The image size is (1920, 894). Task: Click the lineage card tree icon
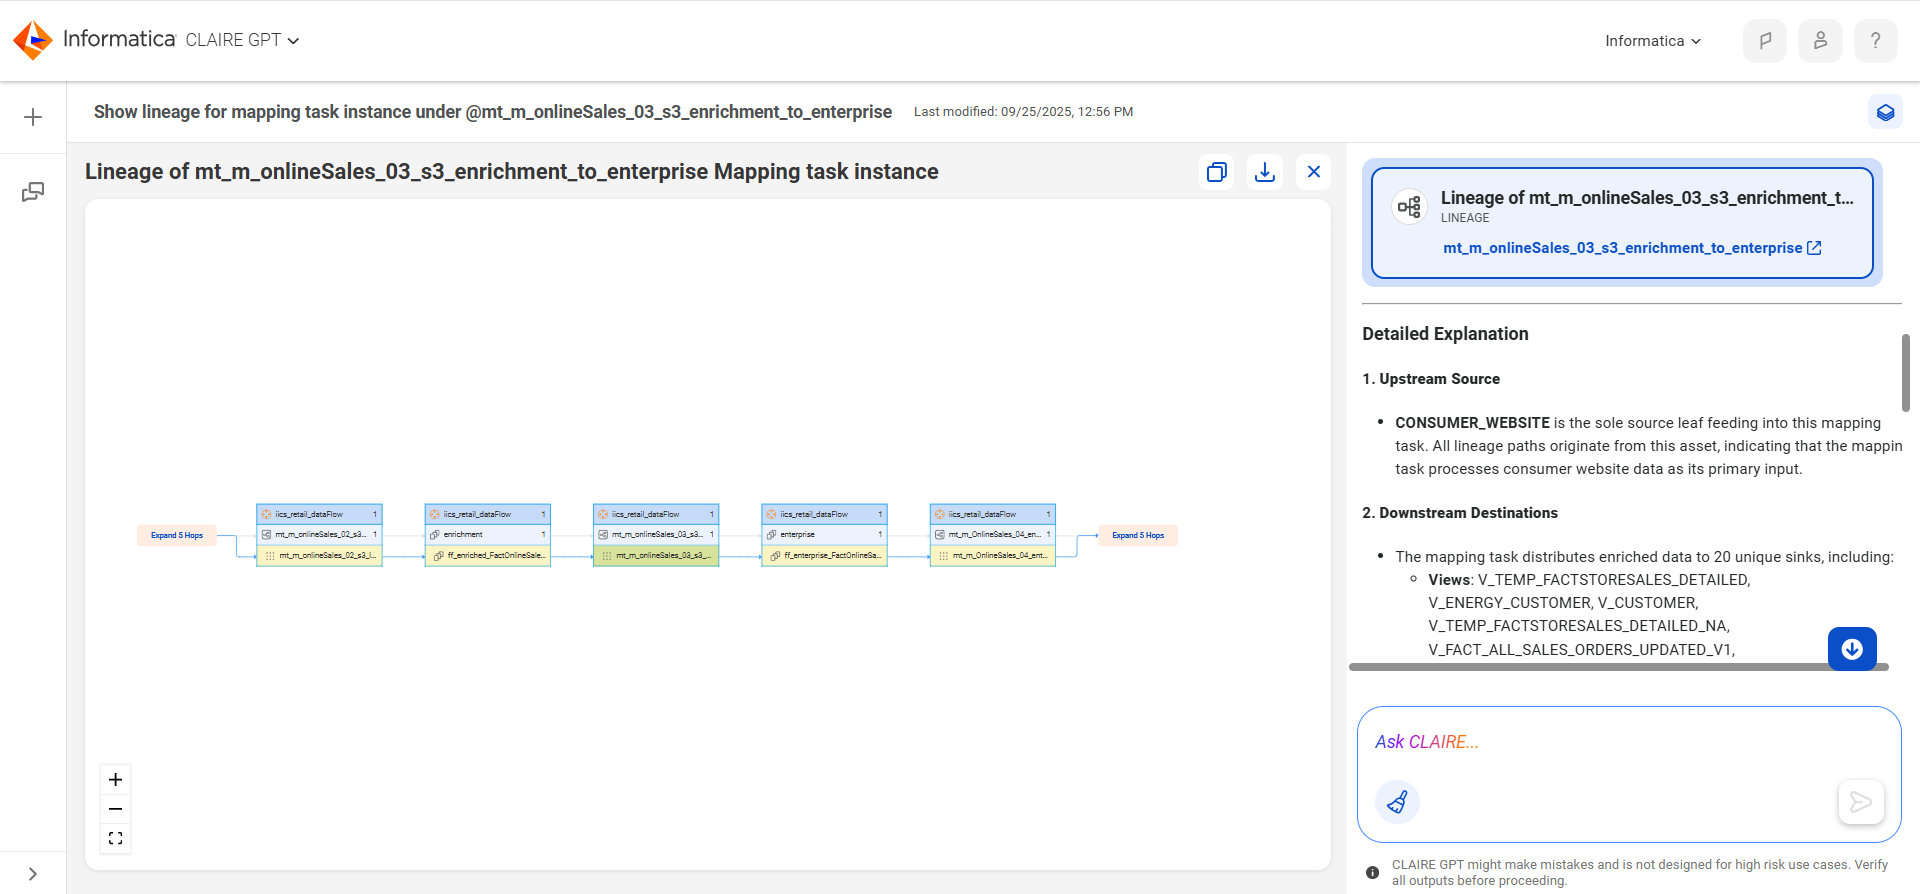(x=1409, y=207)
